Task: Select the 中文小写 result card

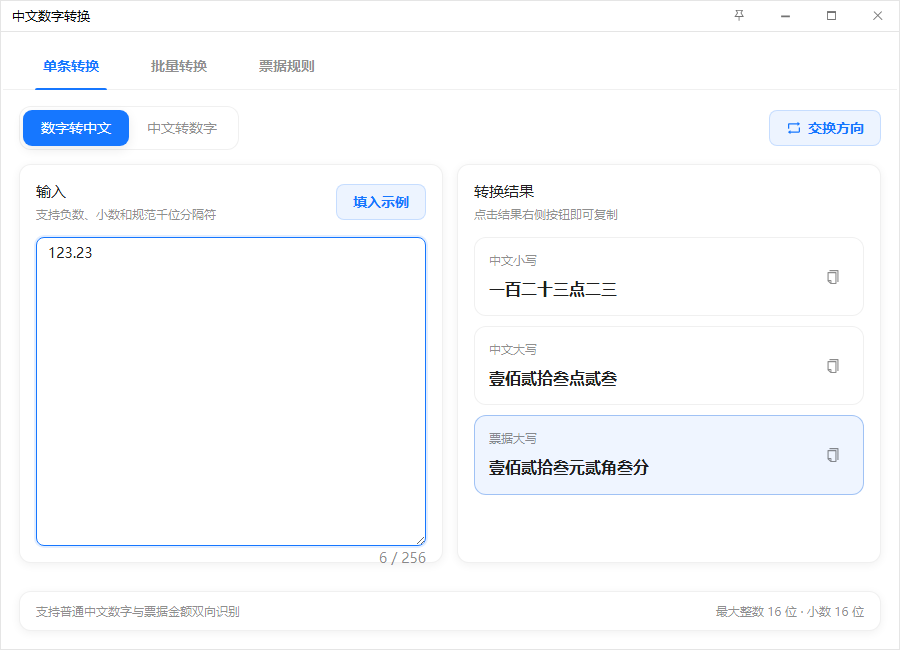Action: click(669, 276)
